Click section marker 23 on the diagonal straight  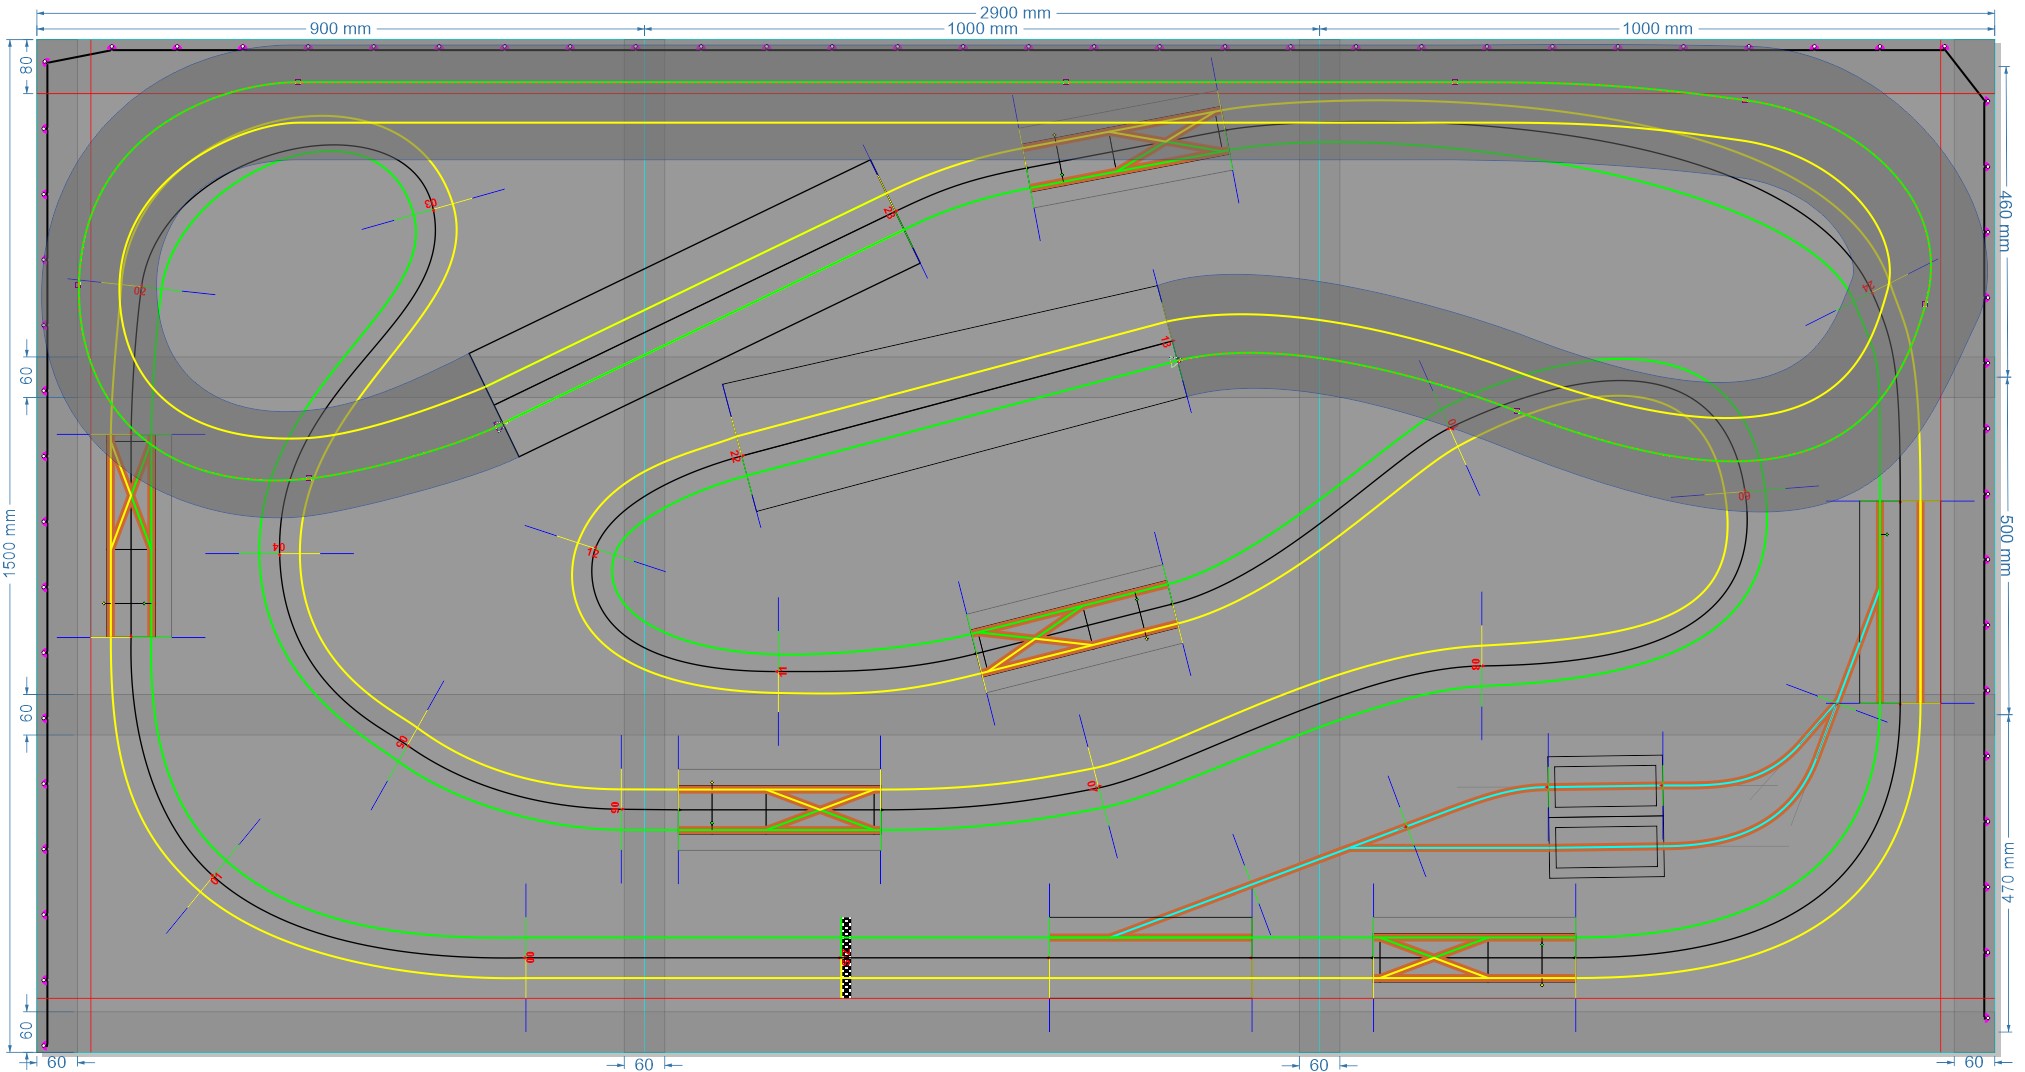point(889,213)
